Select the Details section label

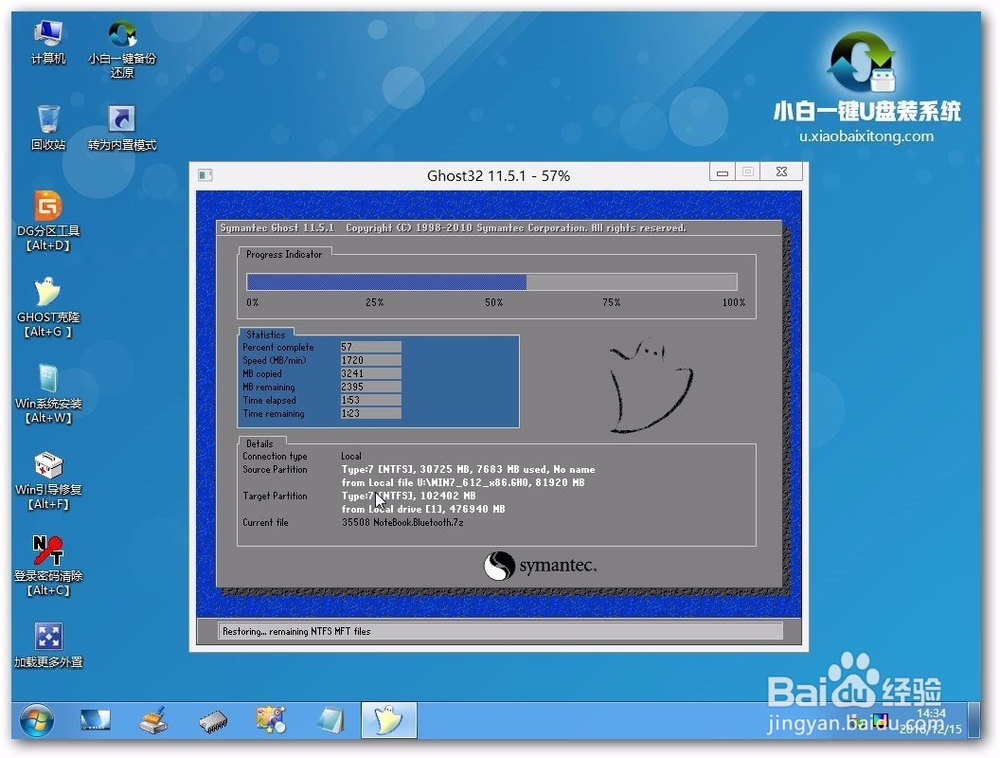coord(257,443)
